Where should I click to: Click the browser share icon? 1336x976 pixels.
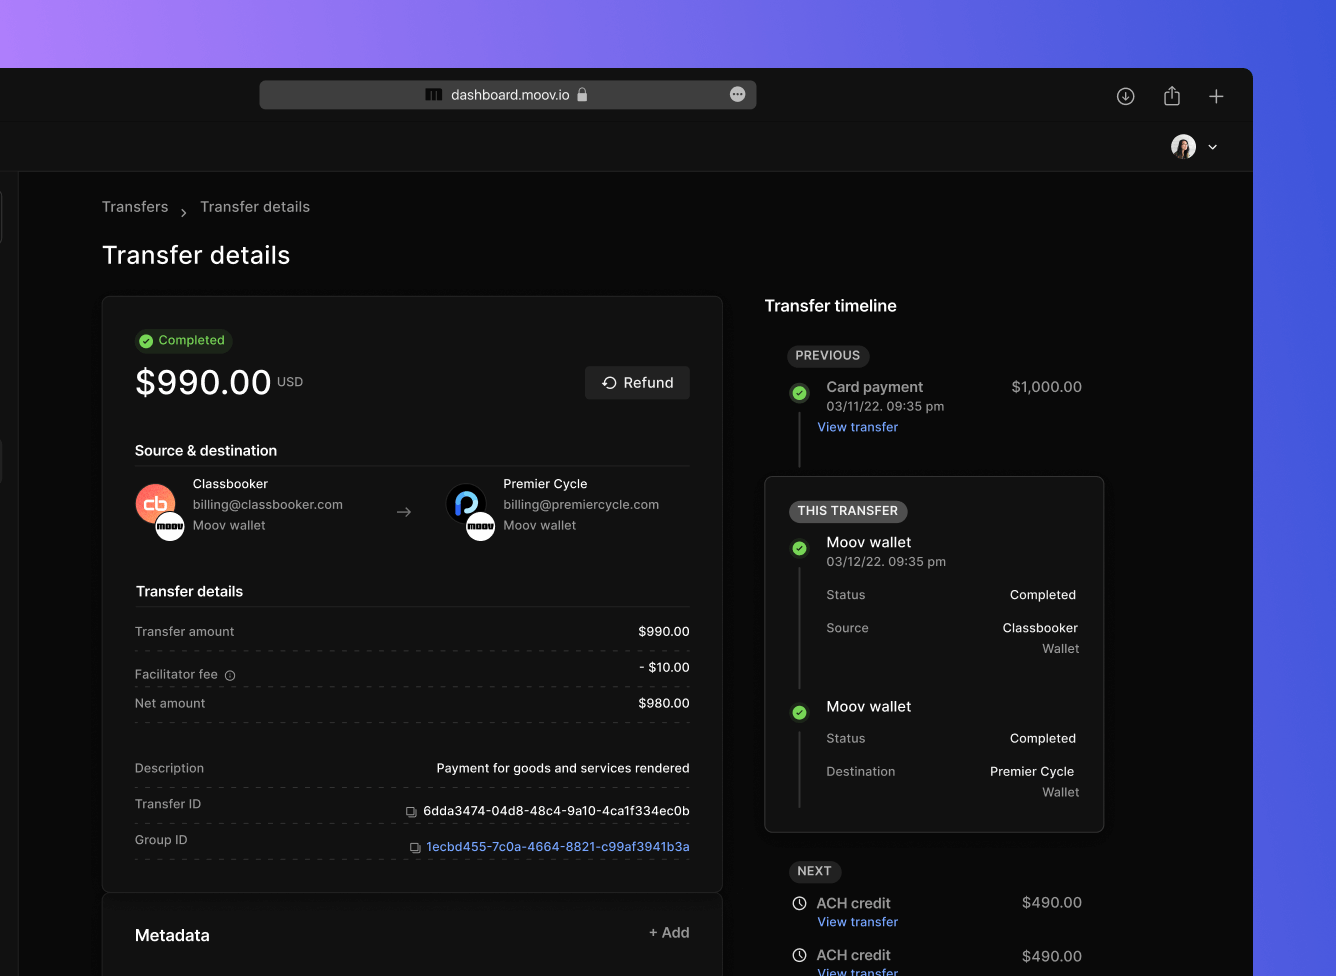coord(1171,96)
